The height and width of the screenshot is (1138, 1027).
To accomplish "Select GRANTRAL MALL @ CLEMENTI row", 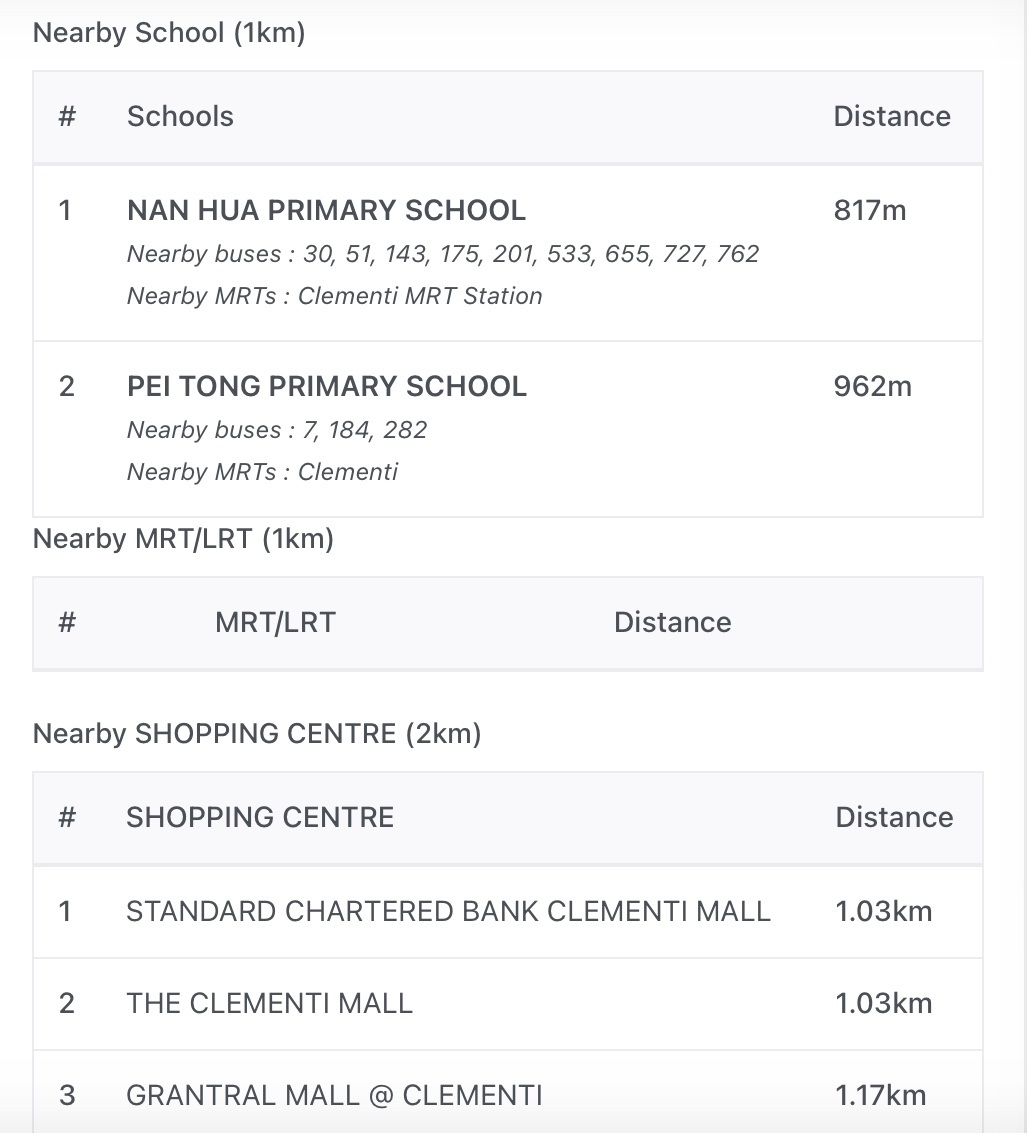I will (x=334, y=1096).
